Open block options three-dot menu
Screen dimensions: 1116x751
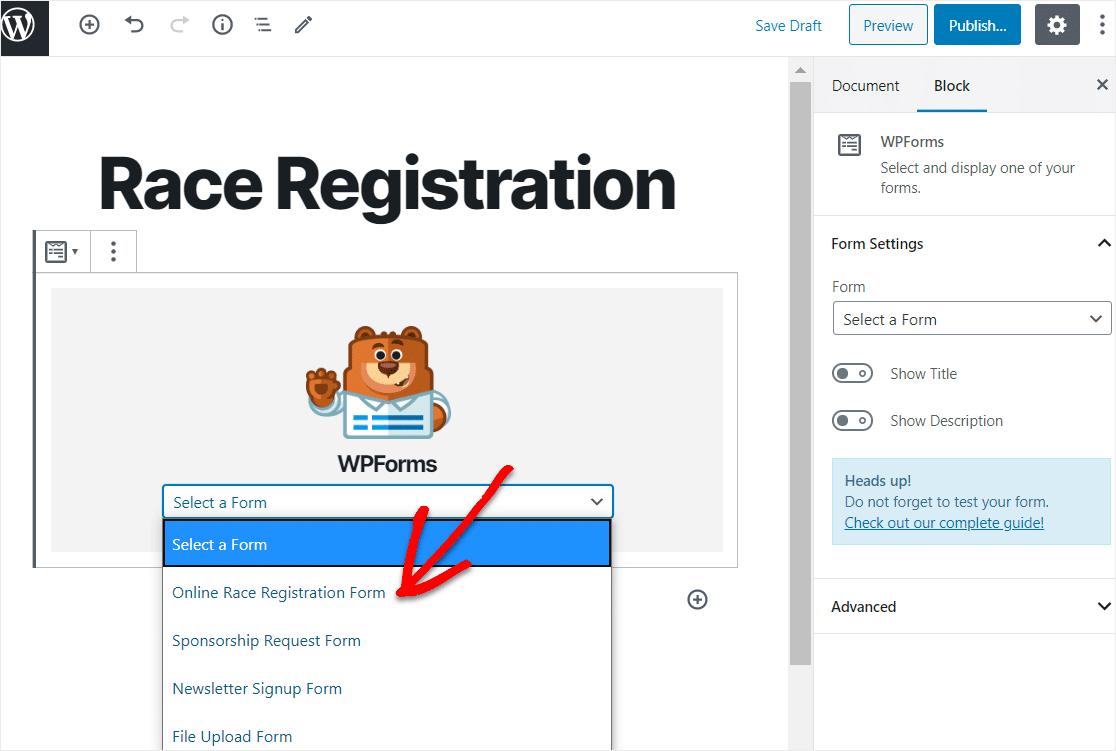(113, 251)
